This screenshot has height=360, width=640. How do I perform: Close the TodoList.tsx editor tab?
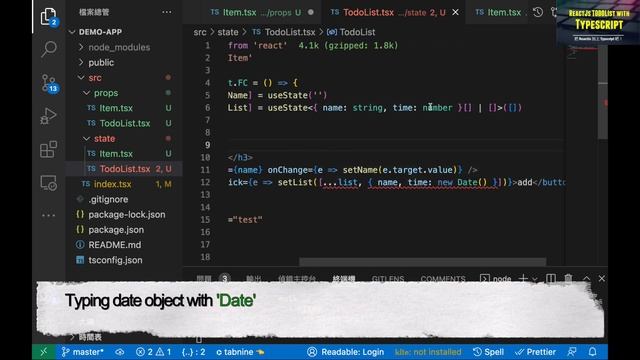[x=456, y=12]
